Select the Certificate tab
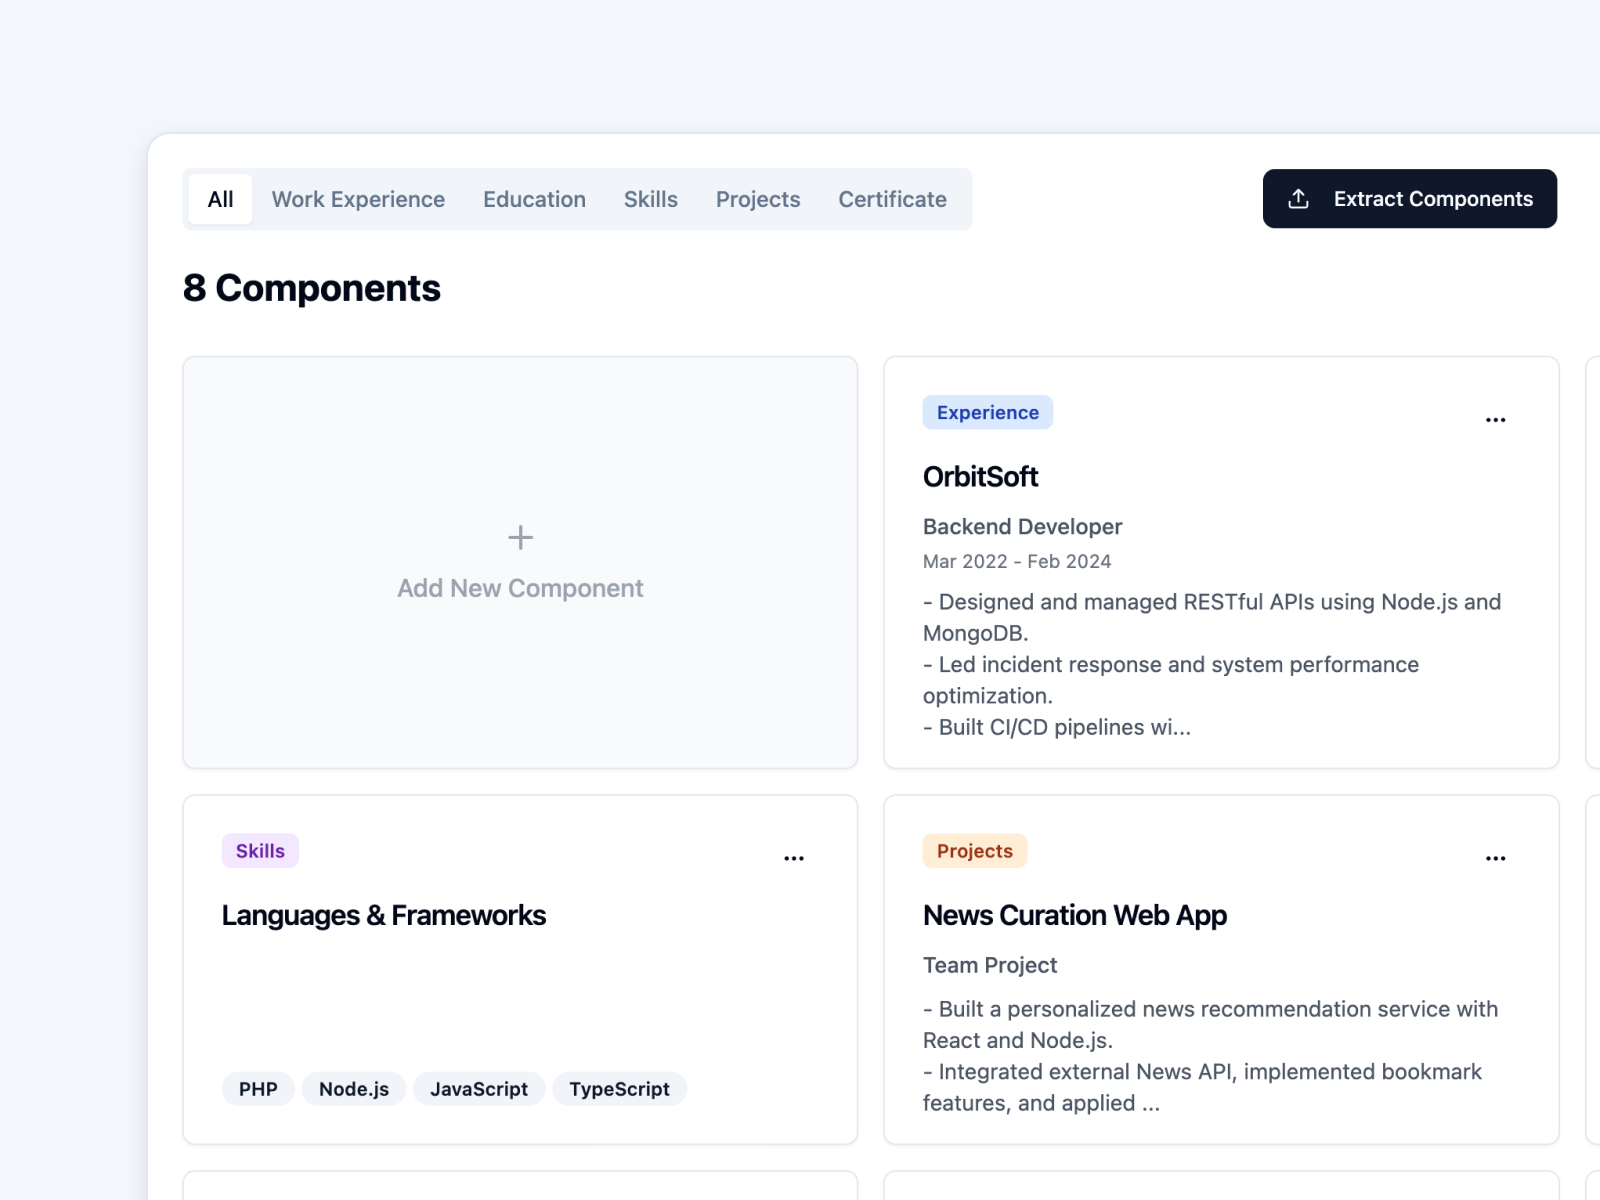The height and width of the screenshot is (1200, 1600). coord(892,199)
